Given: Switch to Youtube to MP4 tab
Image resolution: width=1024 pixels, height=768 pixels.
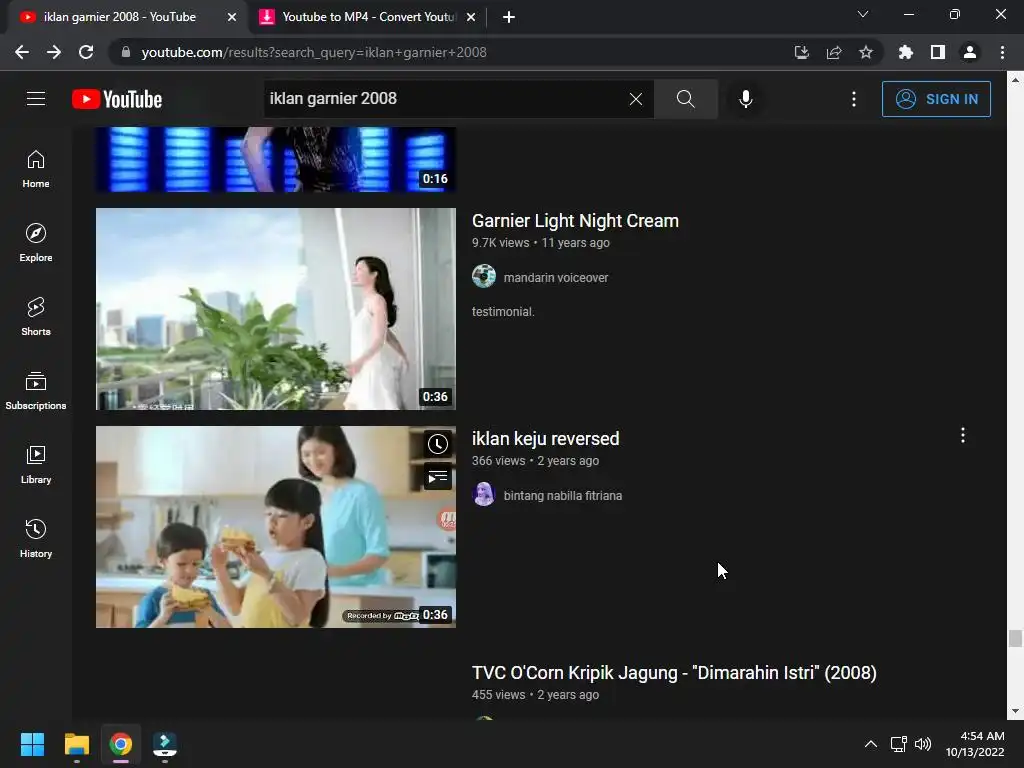Looking at the screenshot, I should click(369, 17).
